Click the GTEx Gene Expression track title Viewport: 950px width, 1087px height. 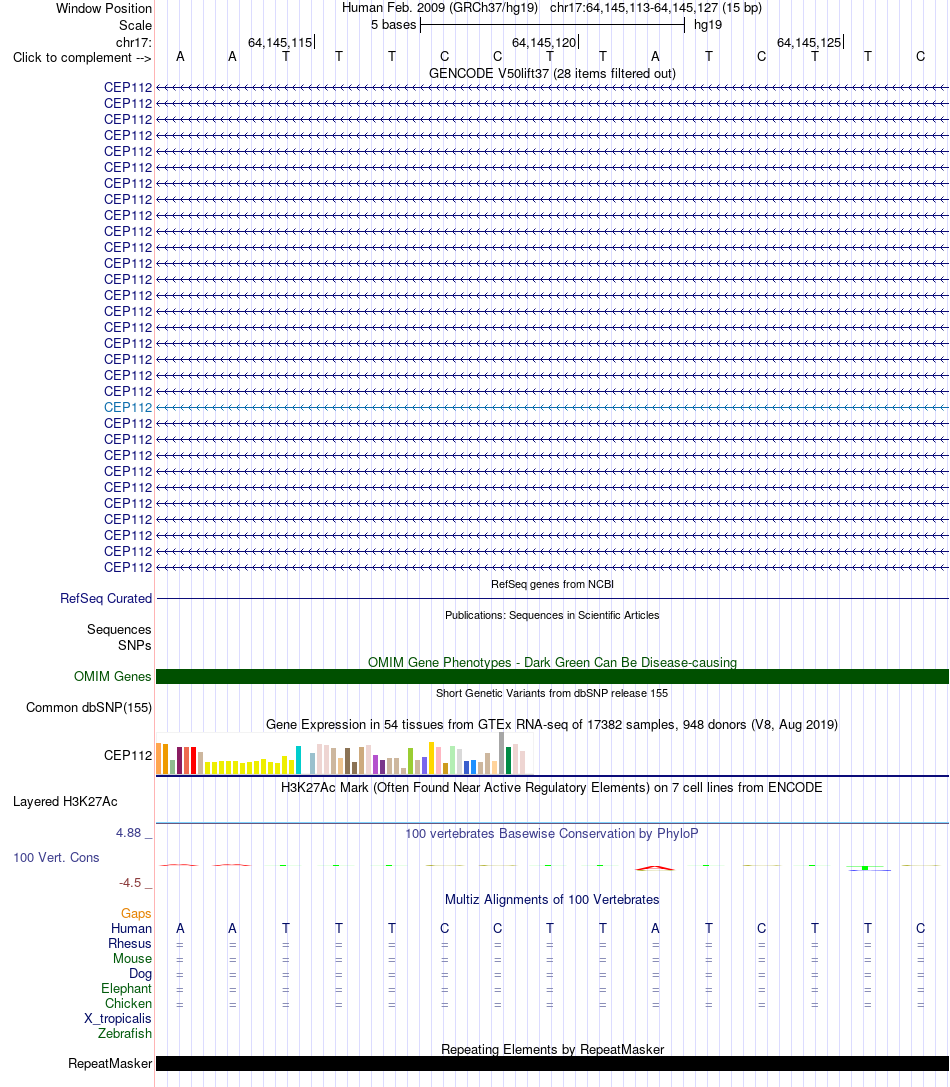552,724
